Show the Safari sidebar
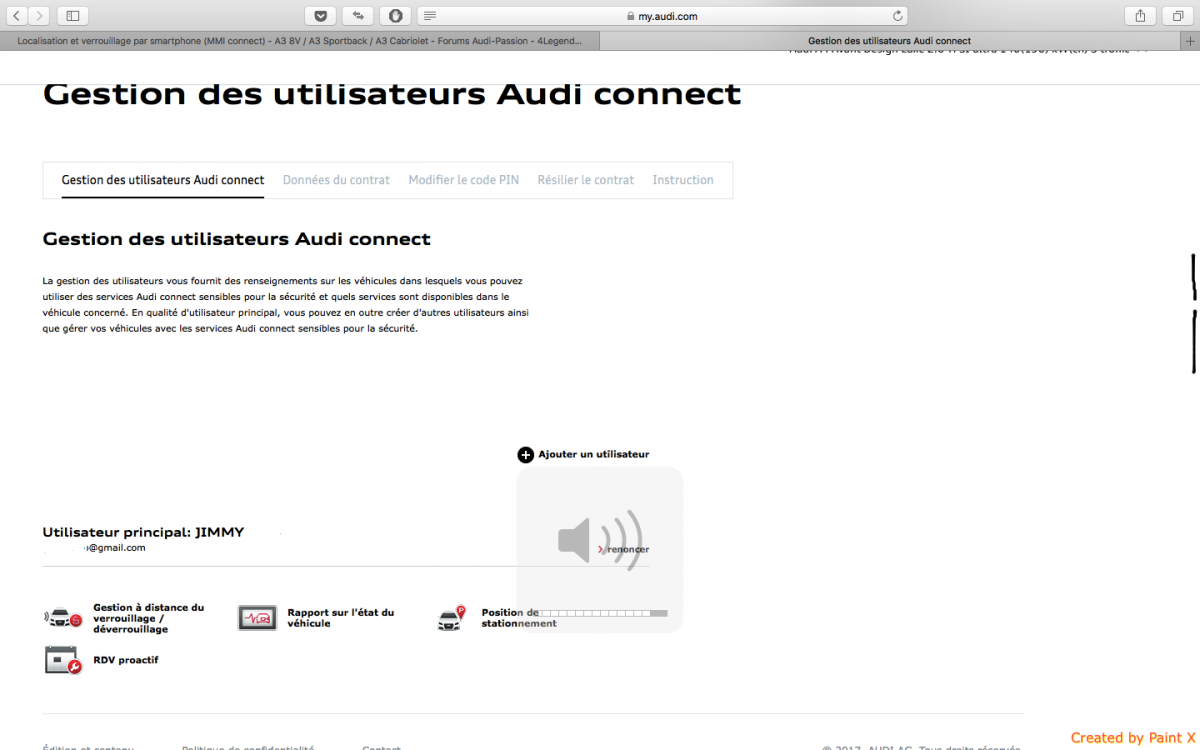The width and height of the screenshot is (1200, 750). pyautogui.click(x=72, y=15)
